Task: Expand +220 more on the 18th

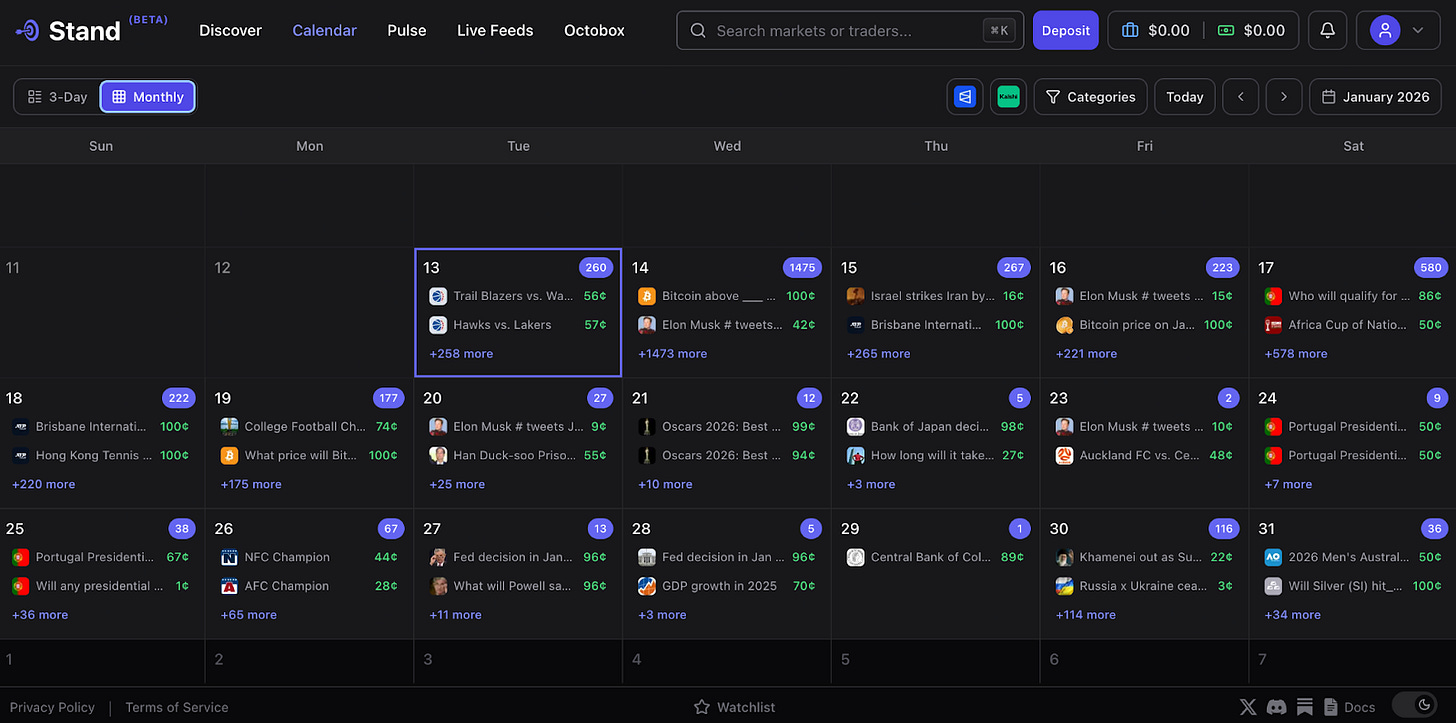Action: pos(43,484)
